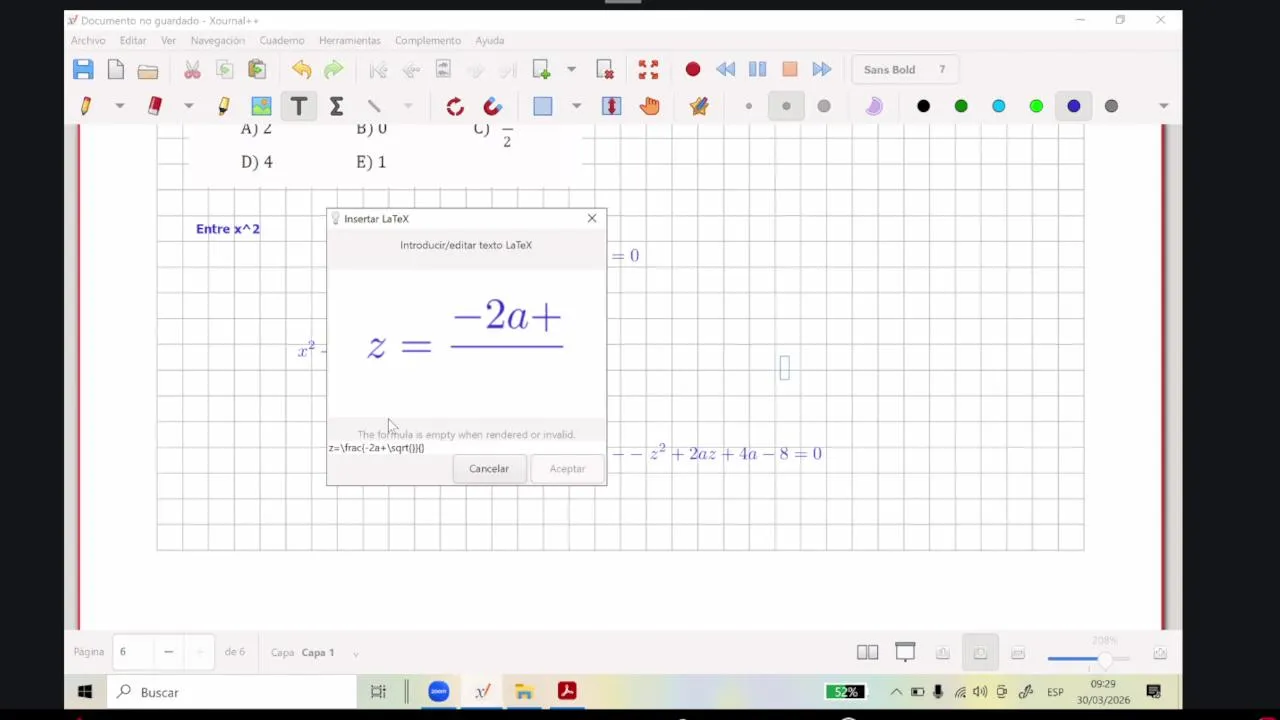
Task: Open the Sans Bold font selector
Action: pos(904,70)
